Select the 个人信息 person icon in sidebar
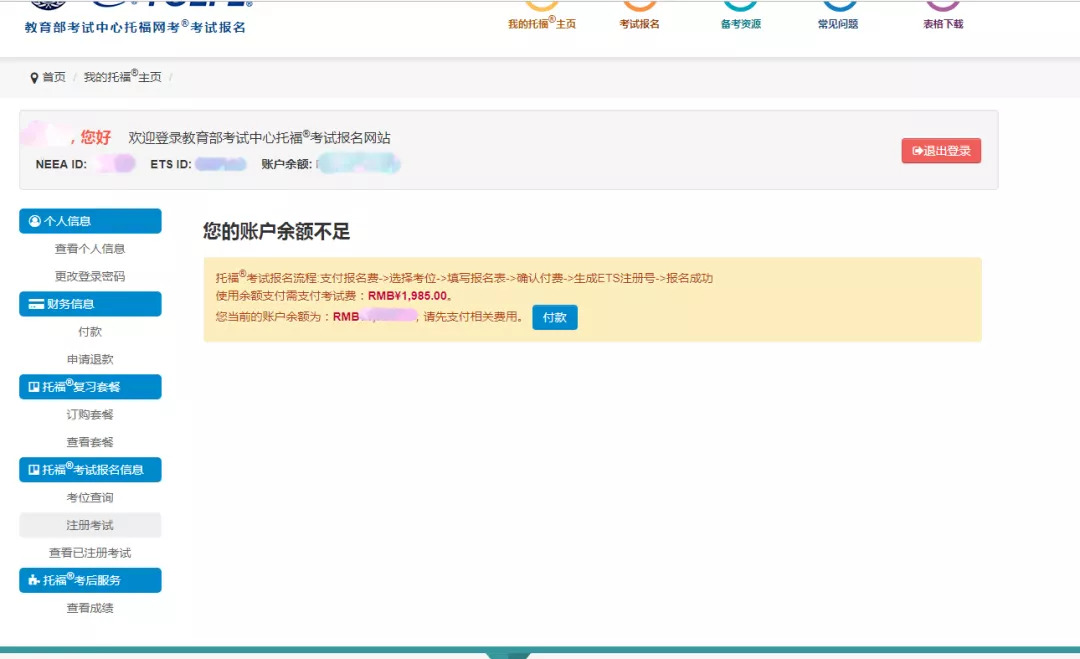1080x659 pixels. point(33,221)
